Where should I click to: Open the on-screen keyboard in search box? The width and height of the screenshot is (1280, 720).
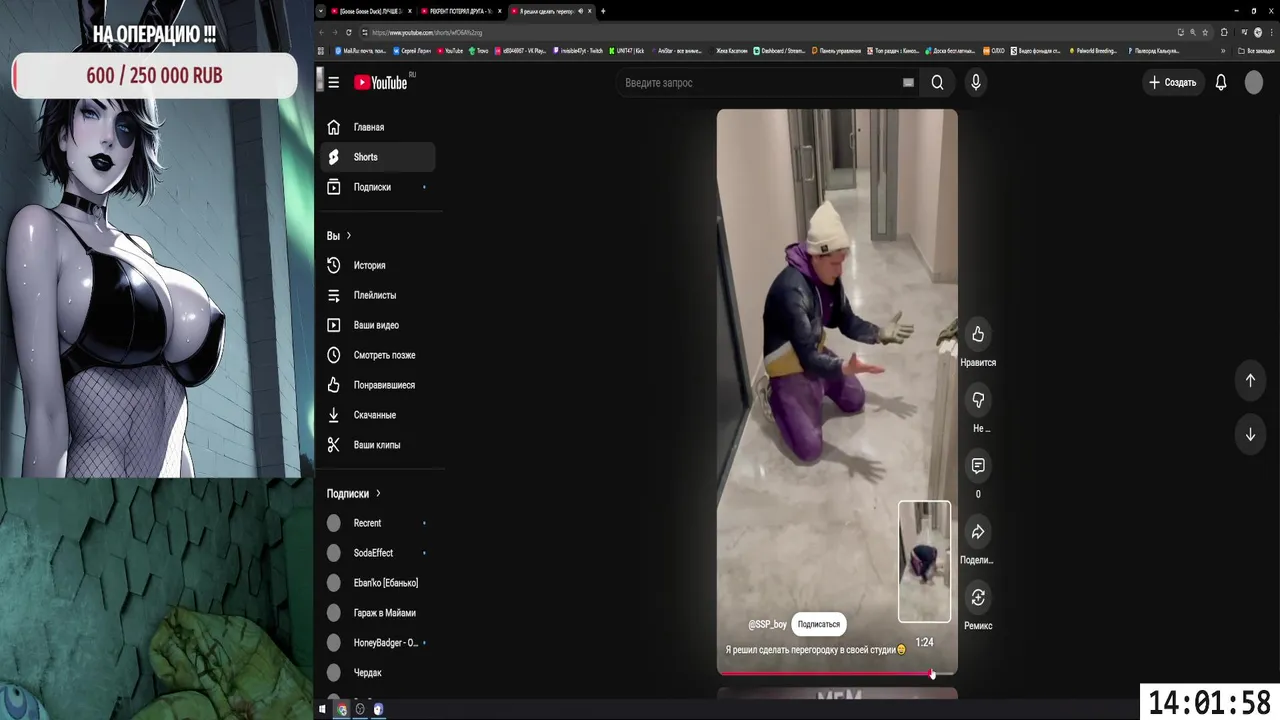(908, 83)
